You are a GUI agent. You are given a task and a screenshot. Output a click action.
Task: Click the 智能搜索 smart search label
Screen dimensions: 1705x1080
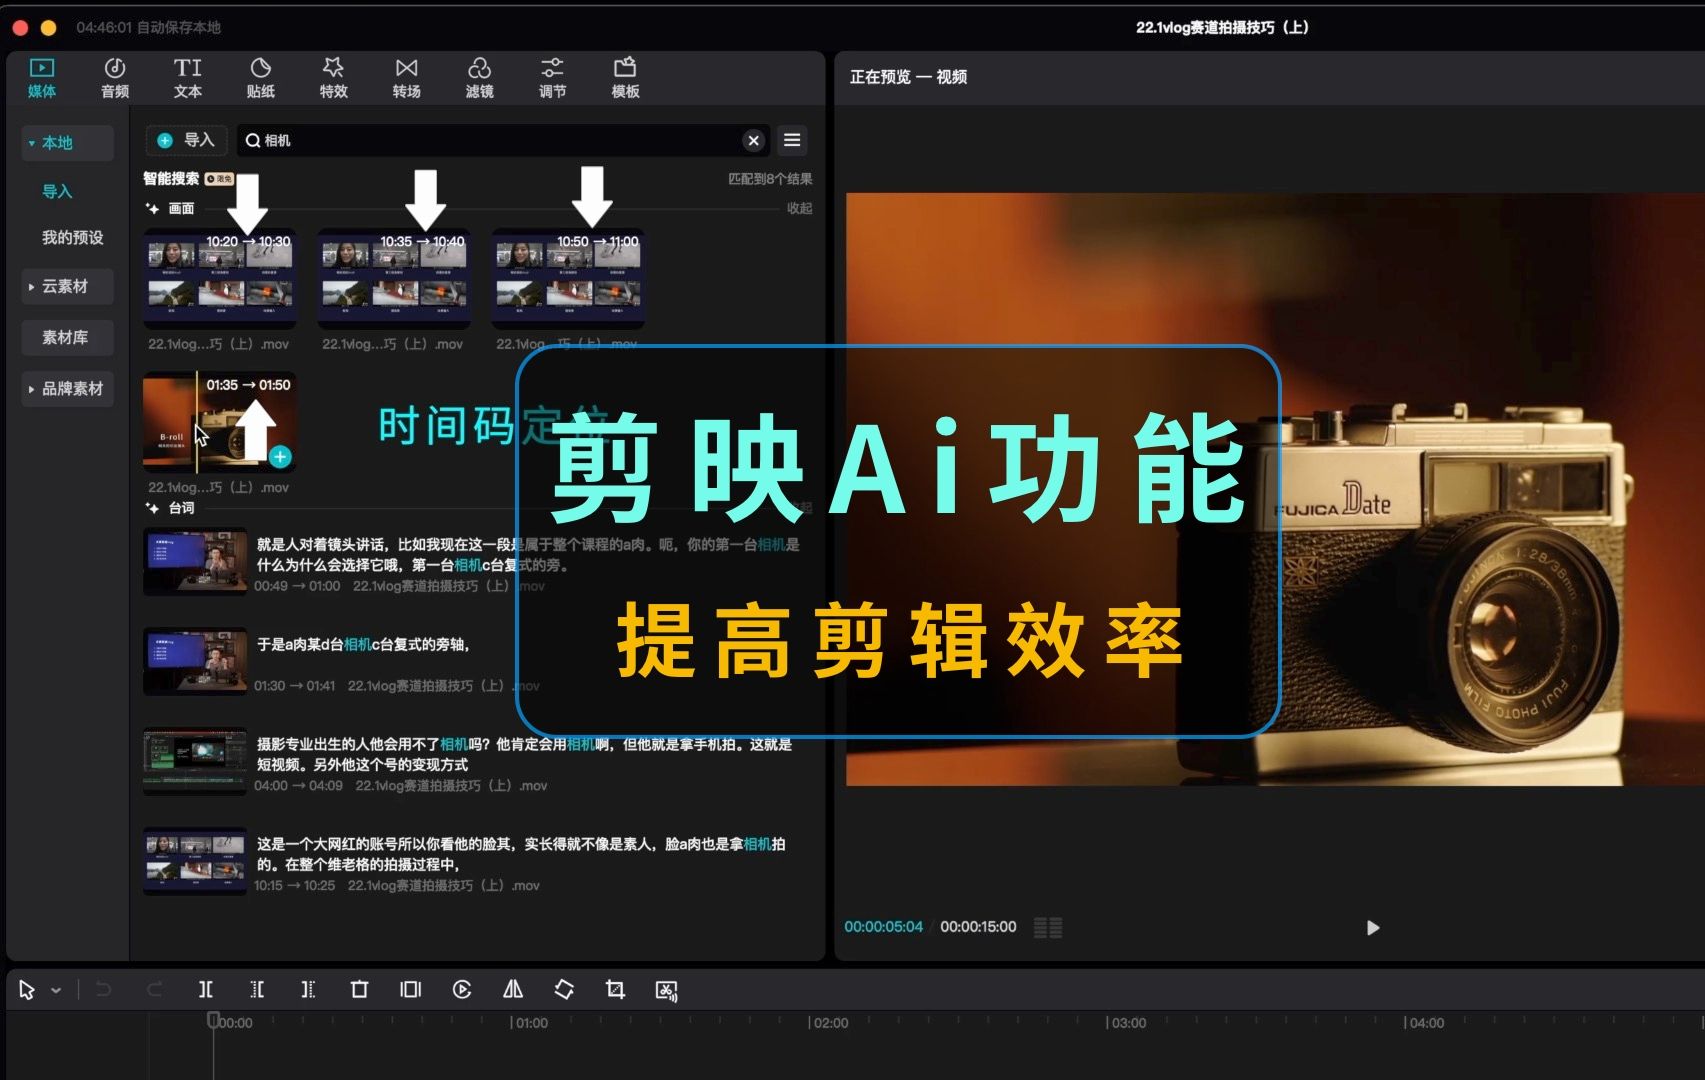[x=171, y=179]
